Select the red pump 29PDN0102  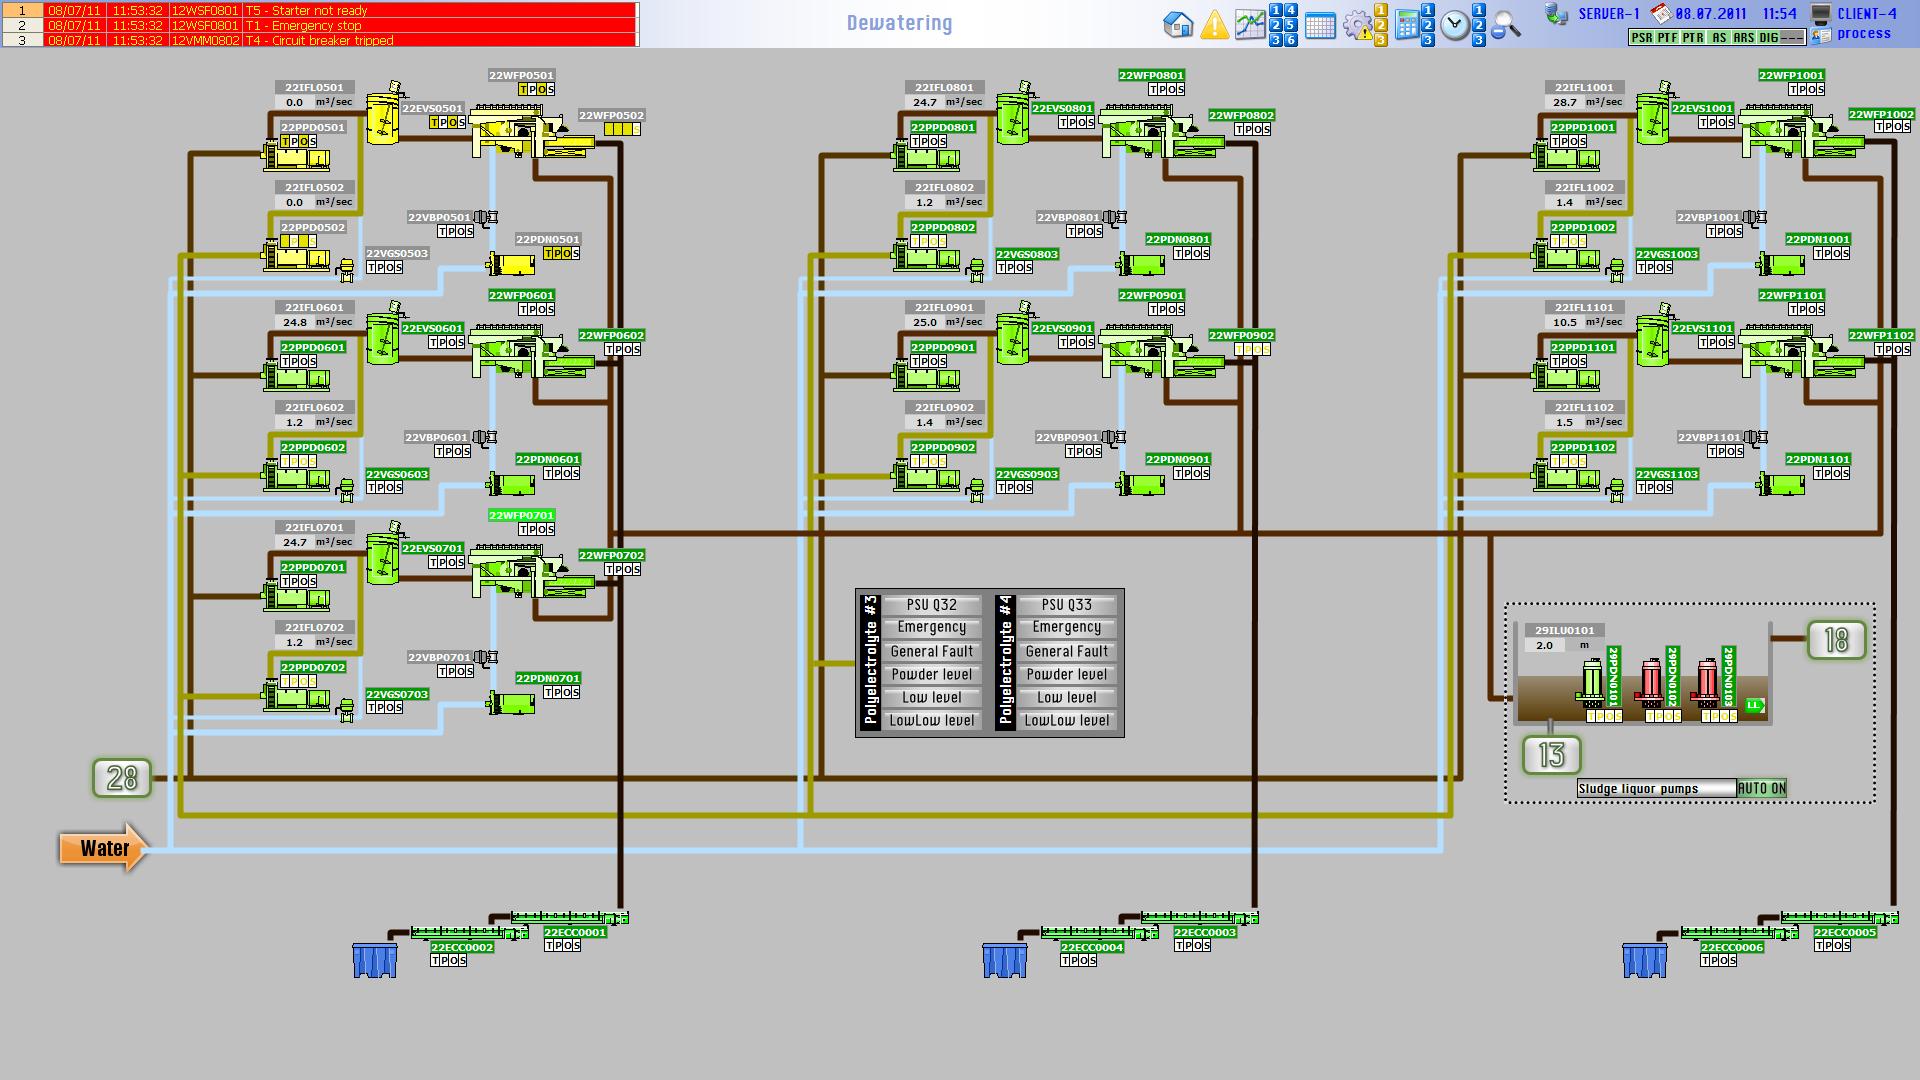coord(1651,681)
